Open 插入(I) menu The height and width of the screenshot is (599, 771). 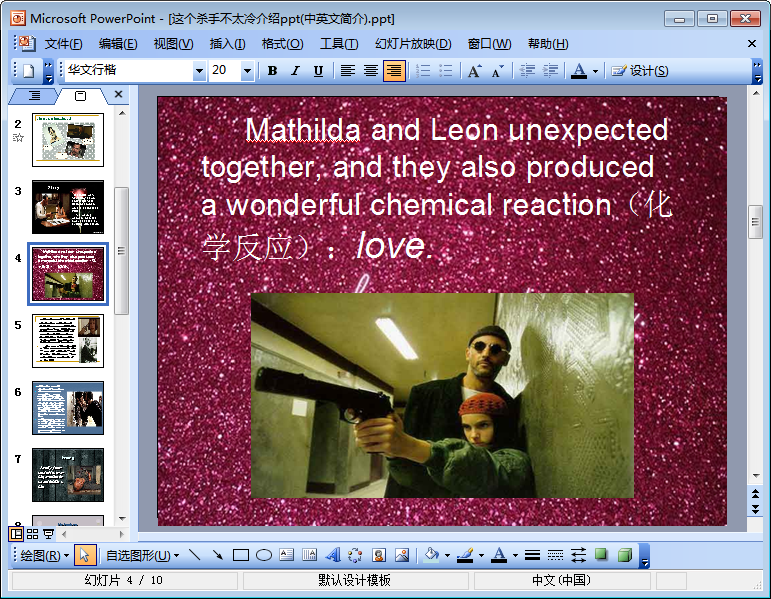click(x=227, y=44)
